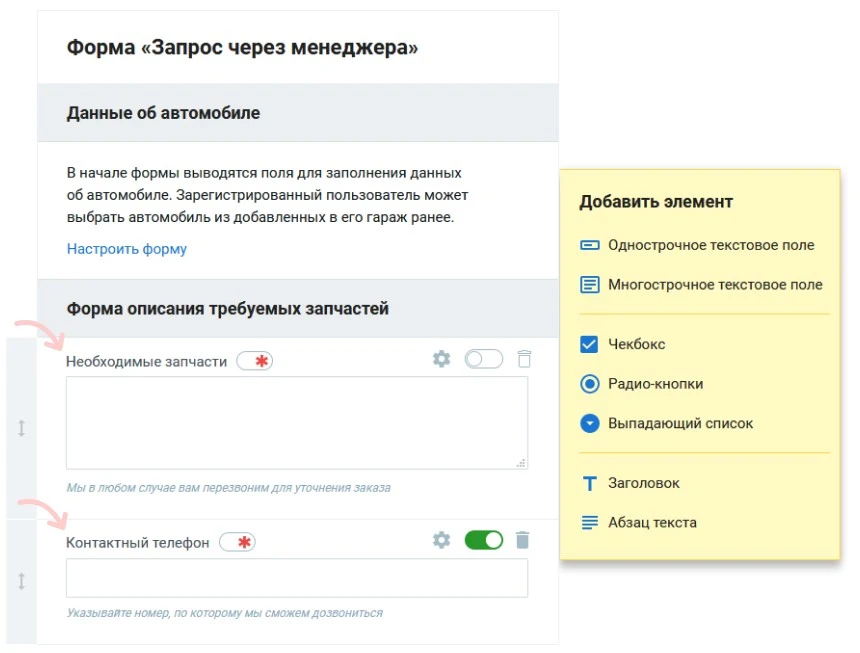Click the Данные об автомобиле section header

(x=162, y=113)
